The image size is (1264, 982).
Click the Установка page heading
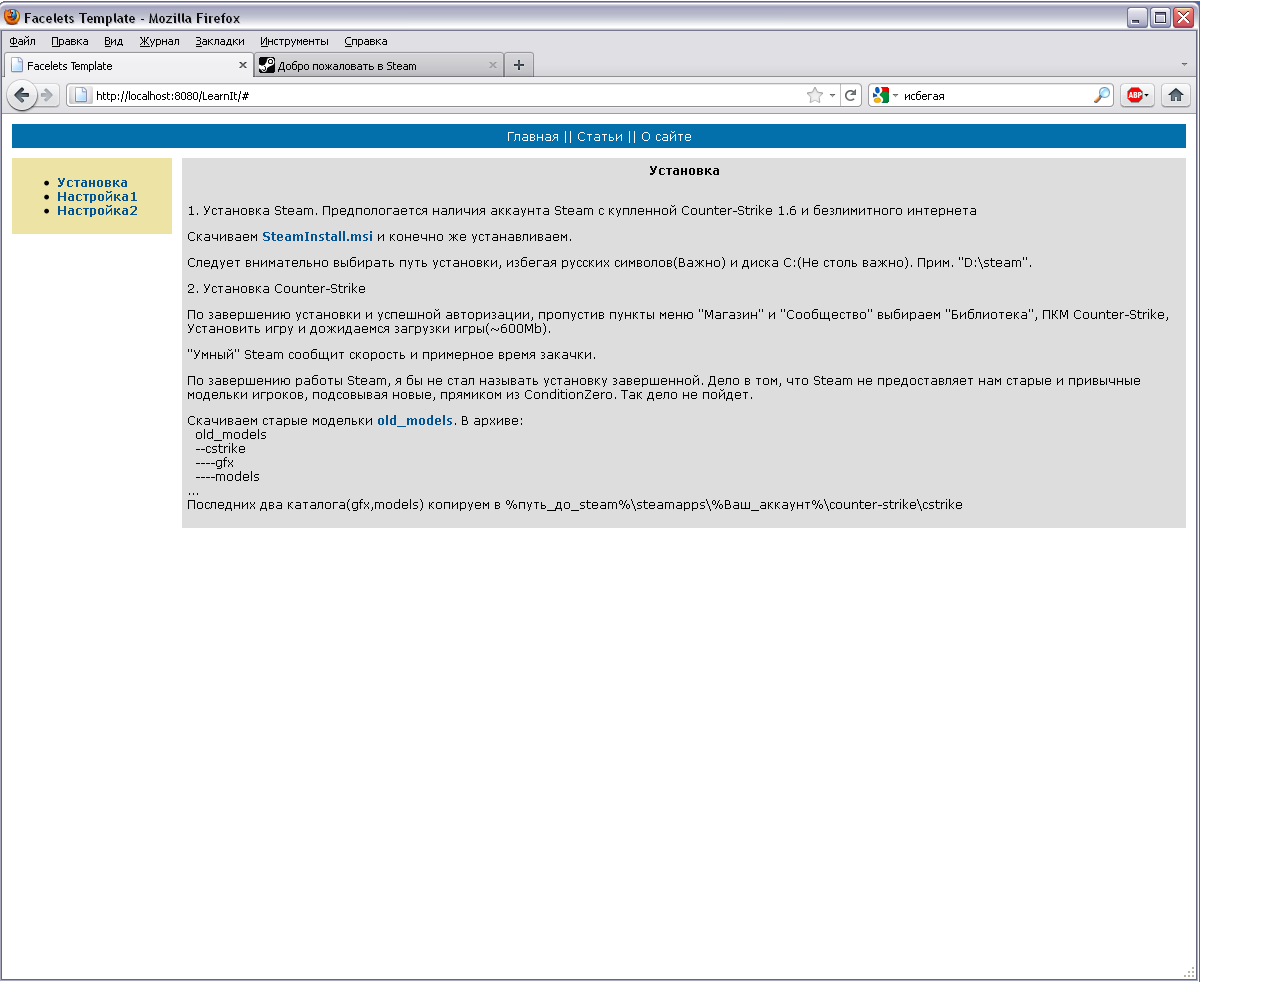(684, 171)
